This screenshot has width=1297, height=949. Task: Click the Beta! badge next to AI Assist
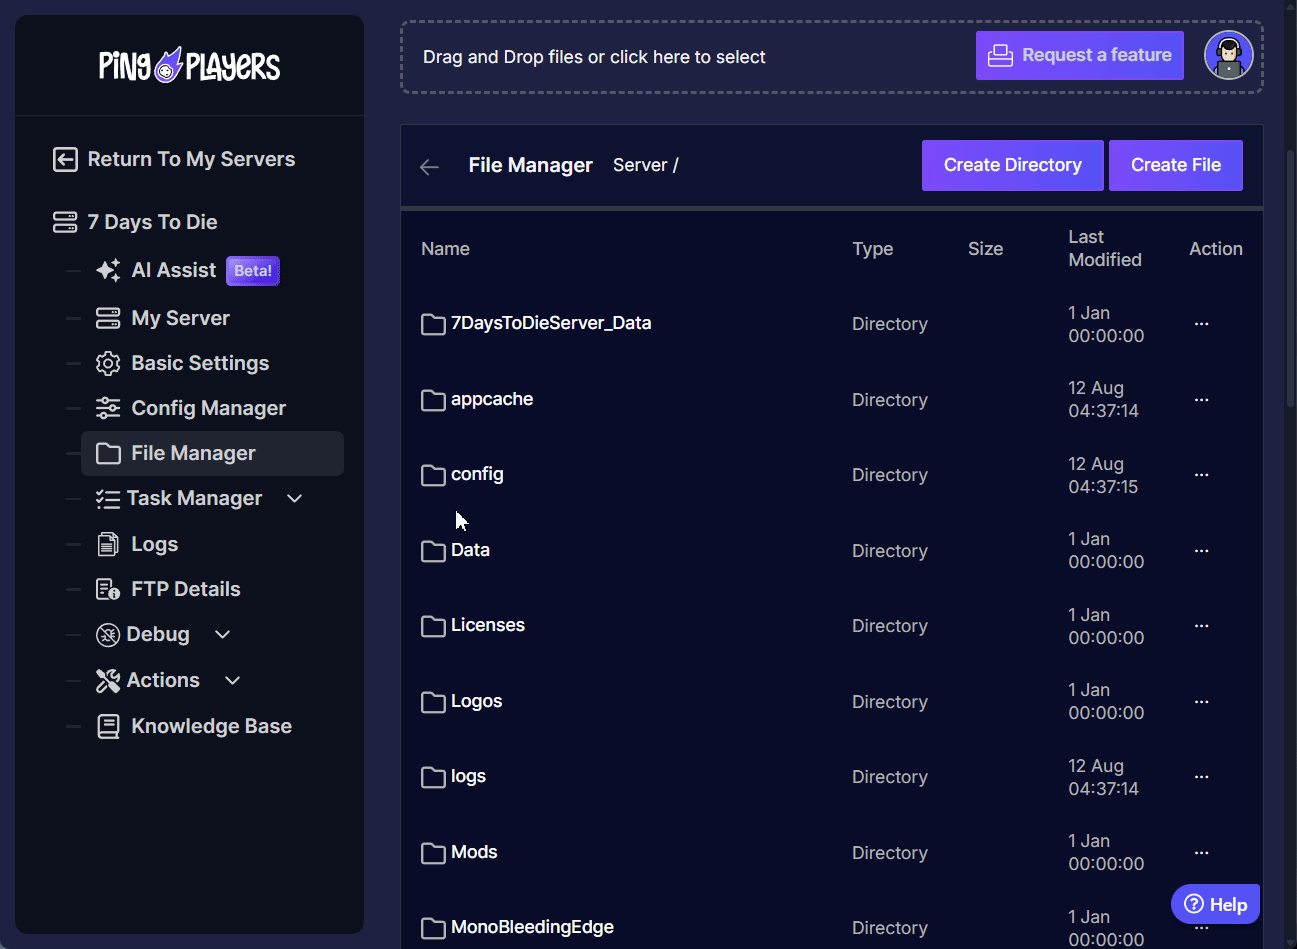pyautogui.click(x=253, y=271)
